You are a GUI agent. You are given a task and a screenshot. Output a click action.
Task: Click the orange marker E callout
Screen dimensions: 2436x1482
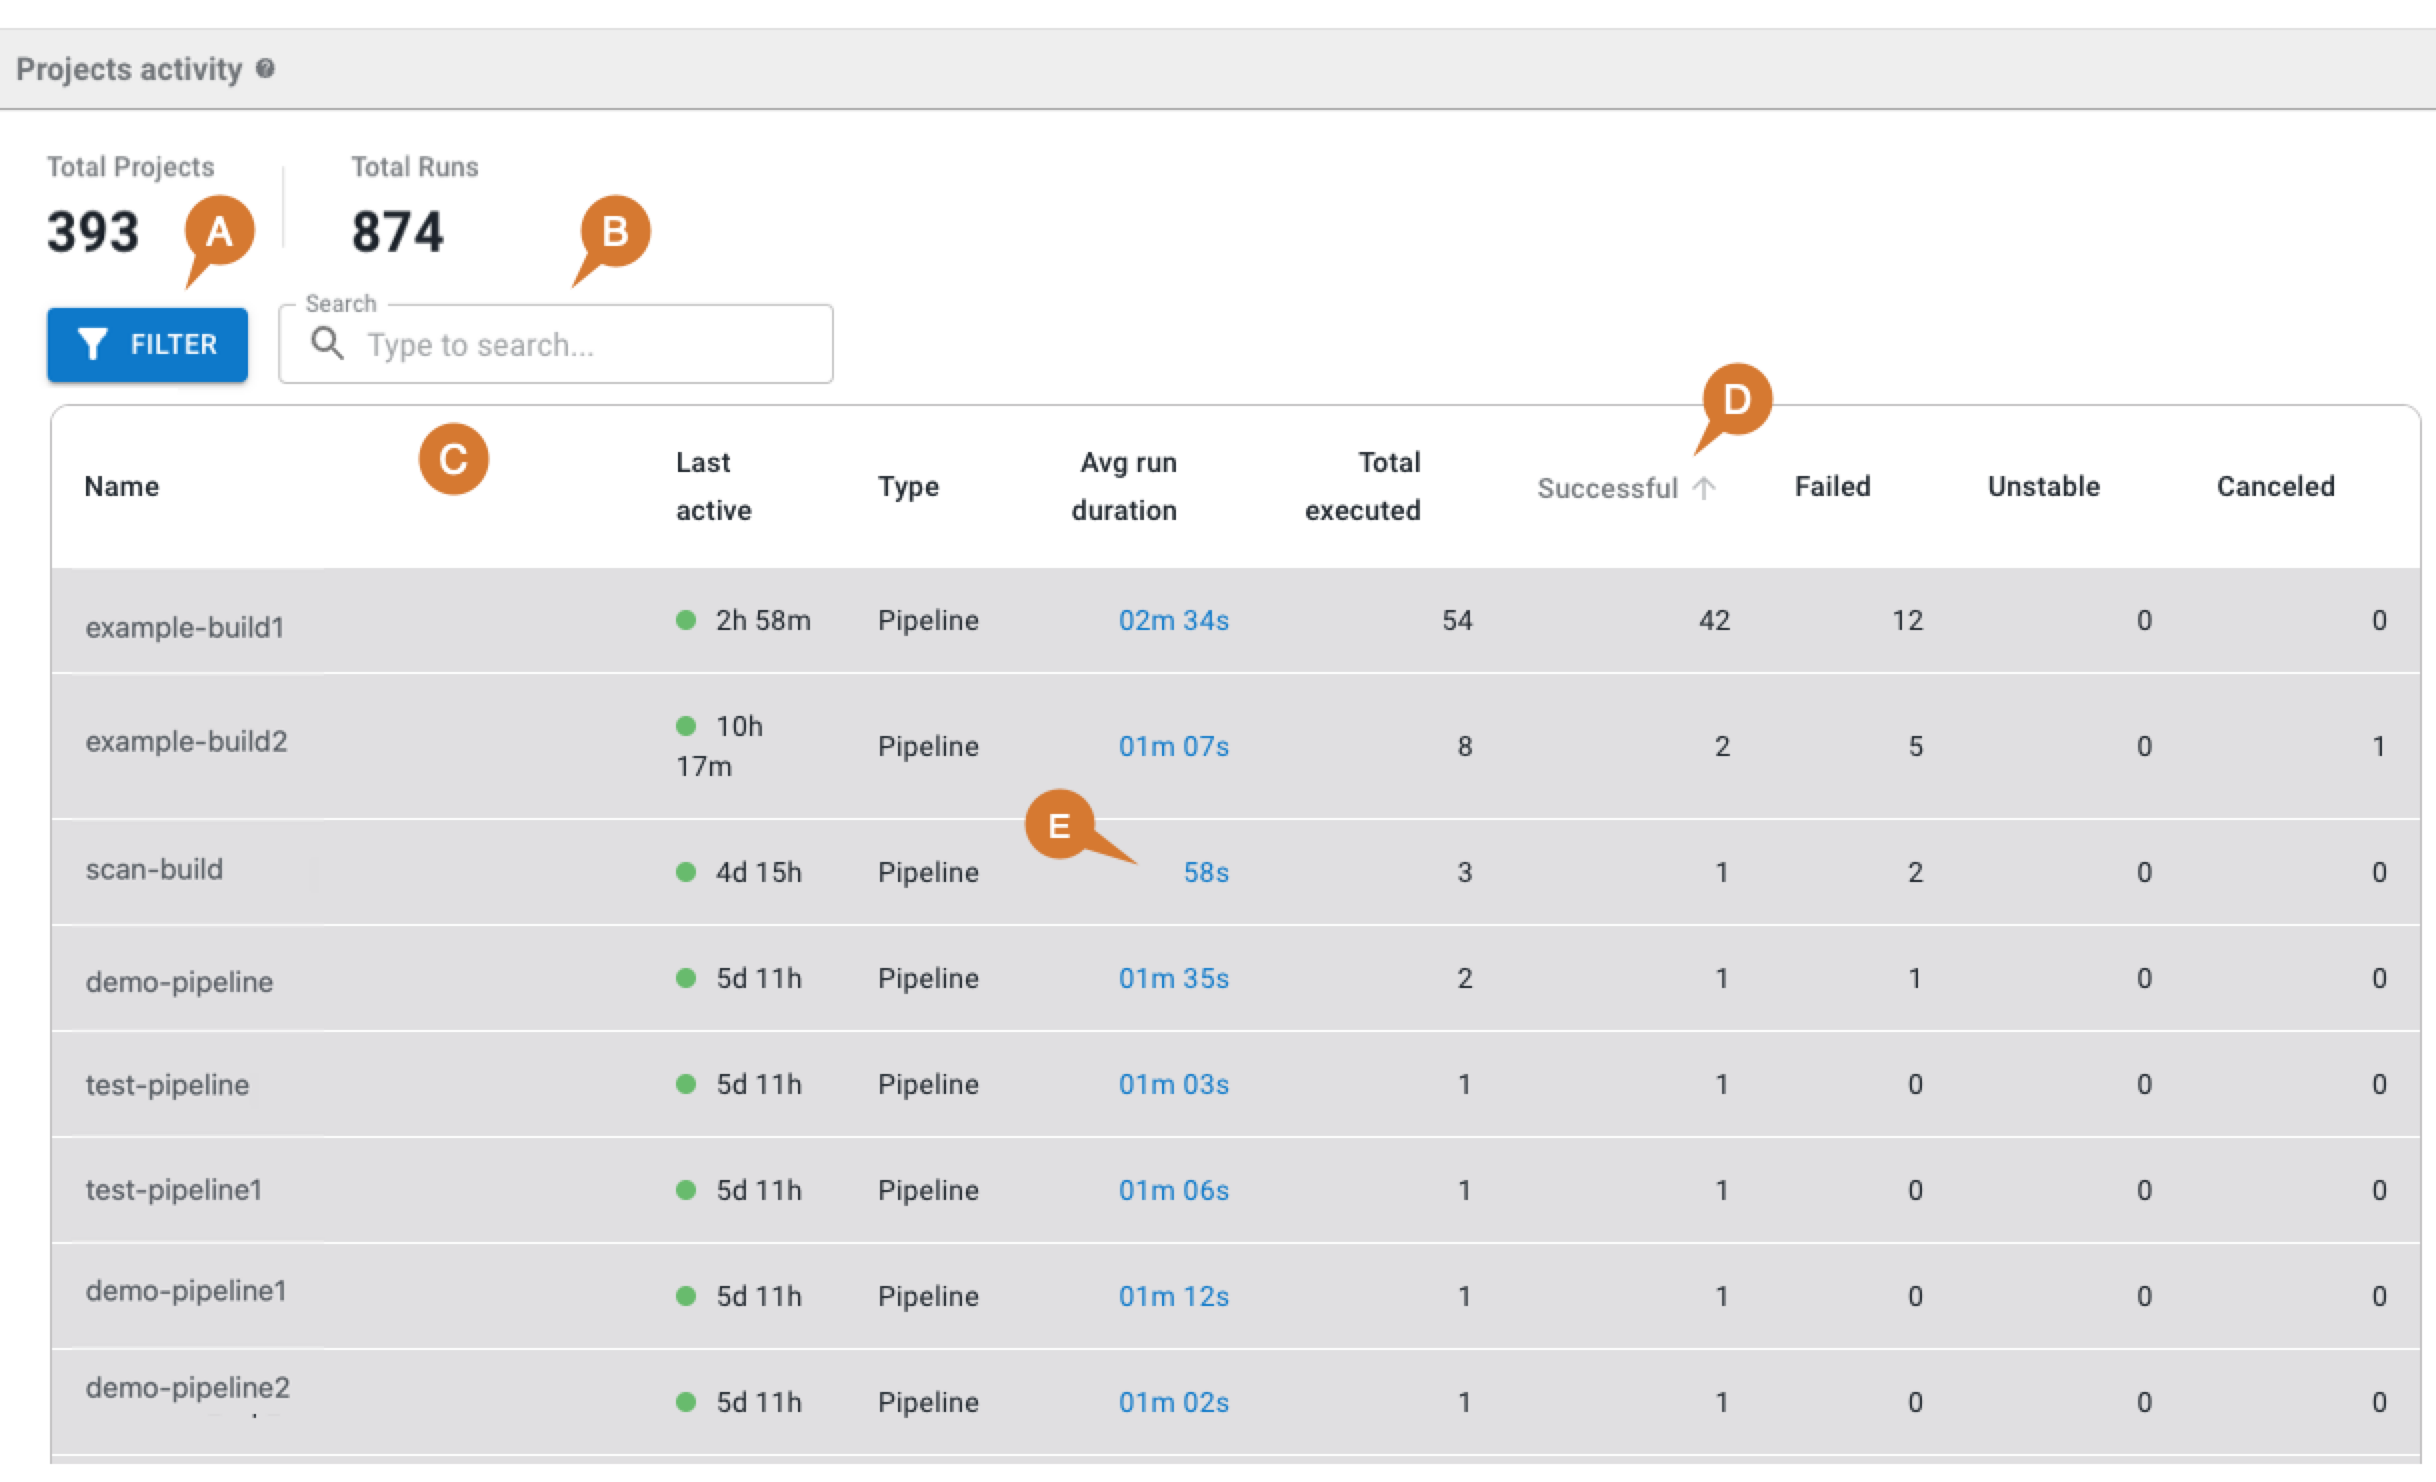point(1058,826)
